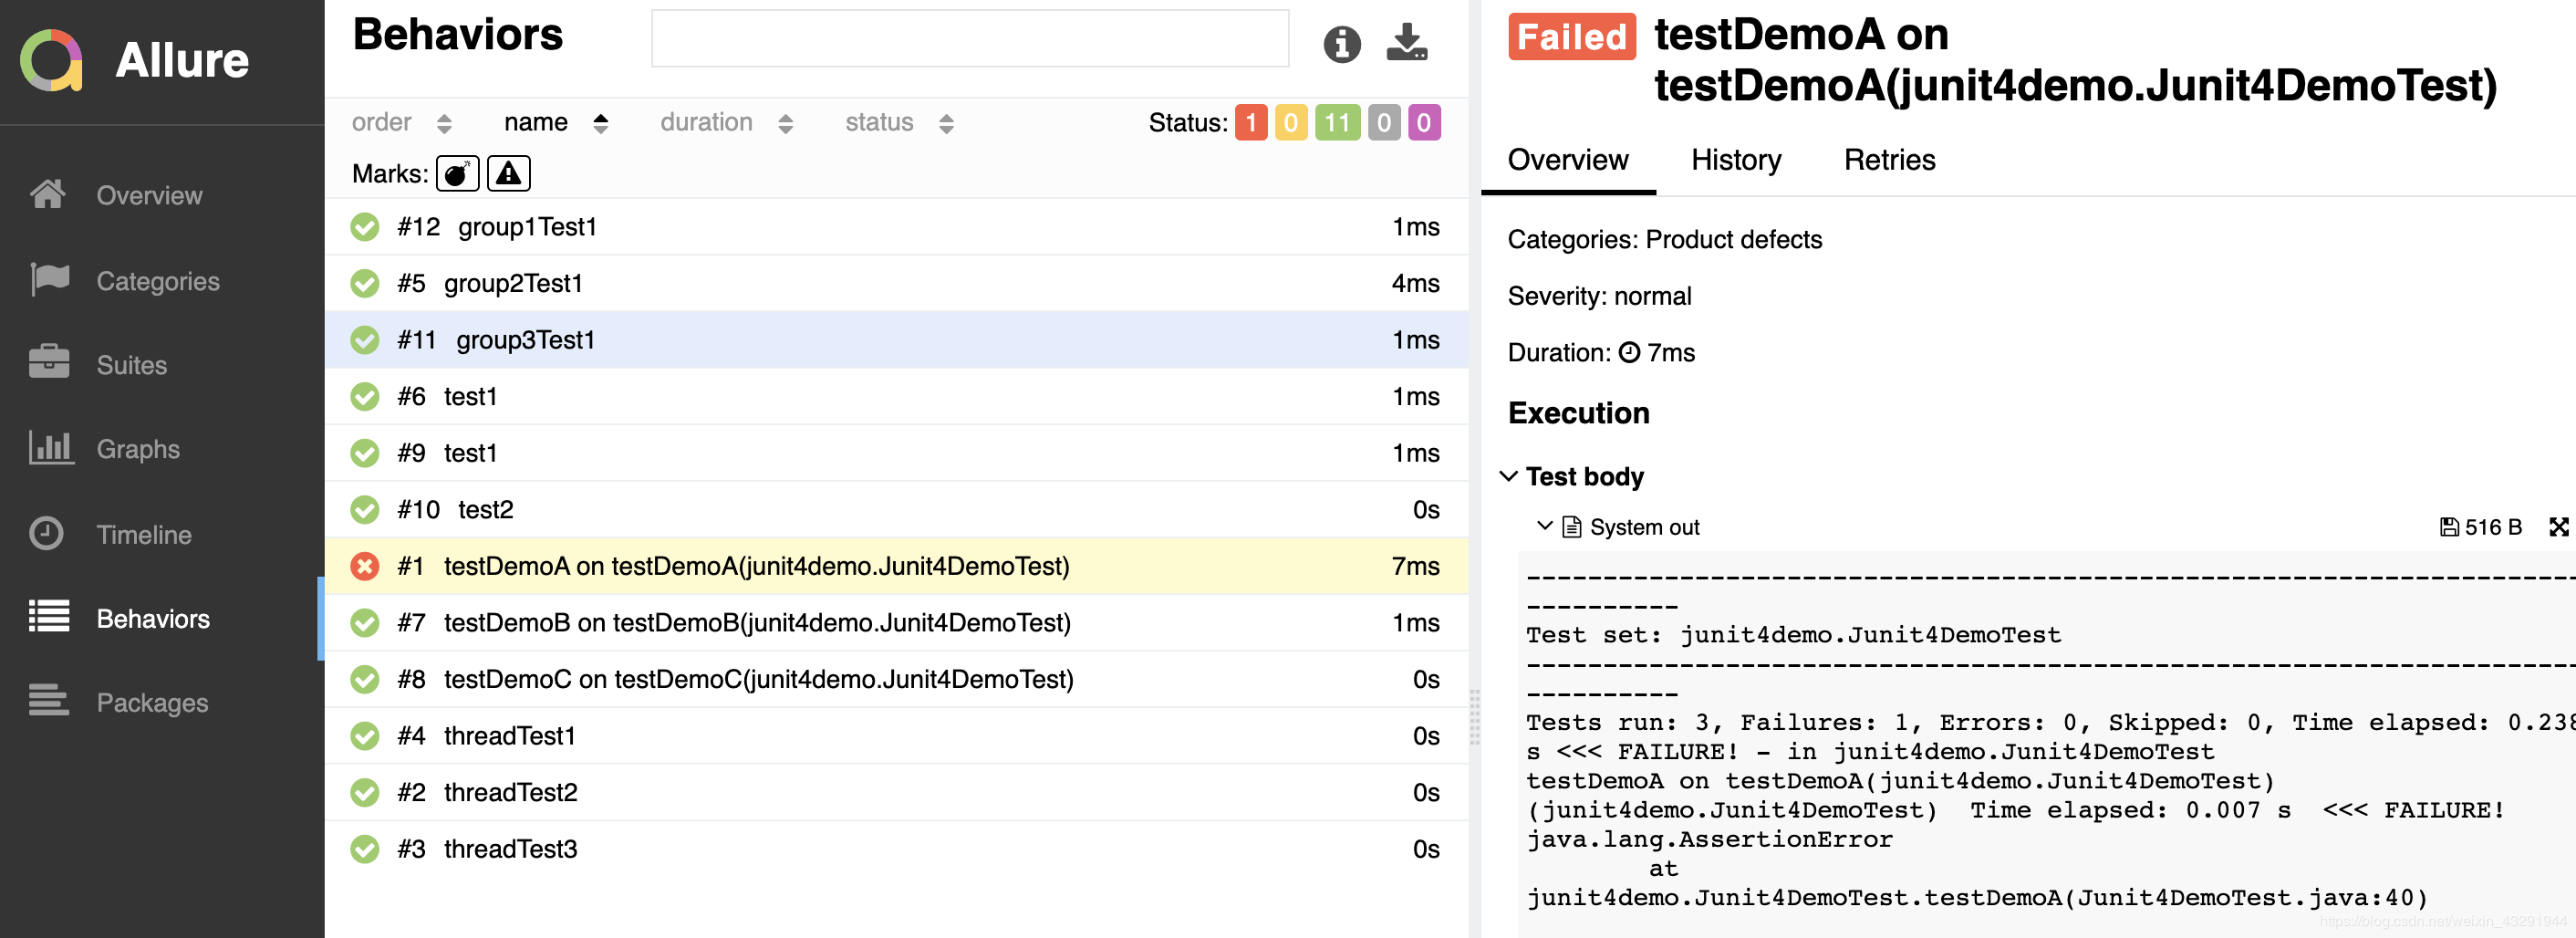The image size is (2576, 938).
Task: Click the download CSV icon
Action: click(1406, 42)
